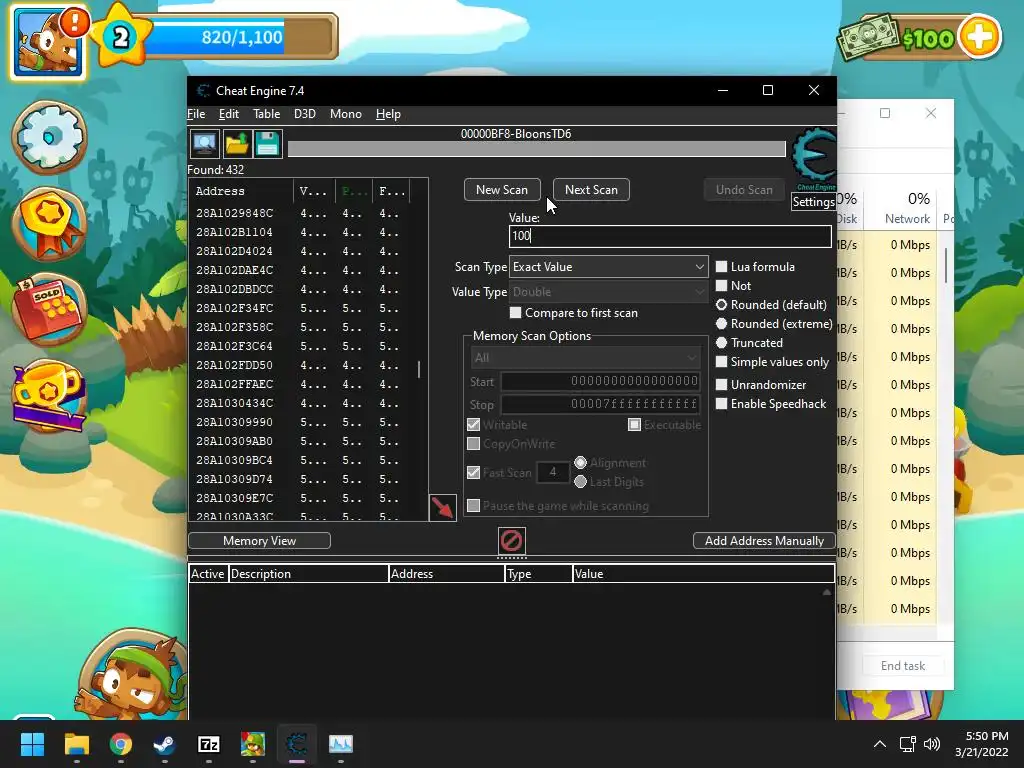Click the Next Scan button
The height and width of the screenshot is (768, 1024).
pos(591,190)
